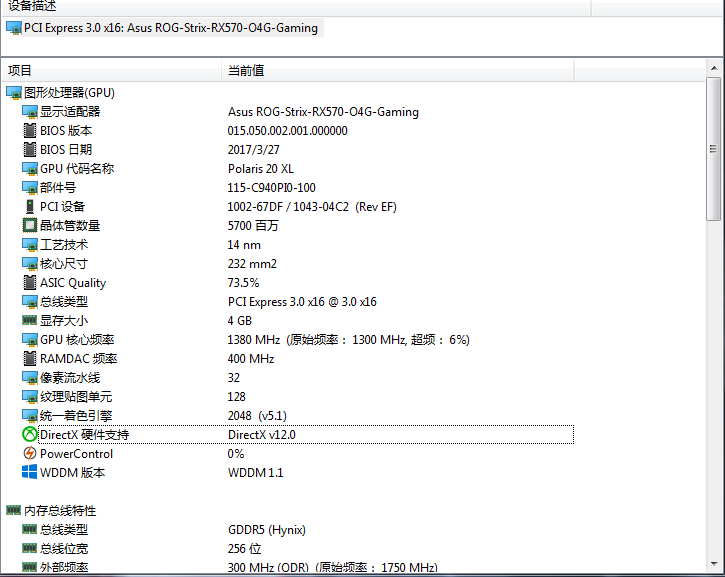Click the 像素流水线 row icon
The height and width of the screenshot is (577, 725).
(30, 378)
